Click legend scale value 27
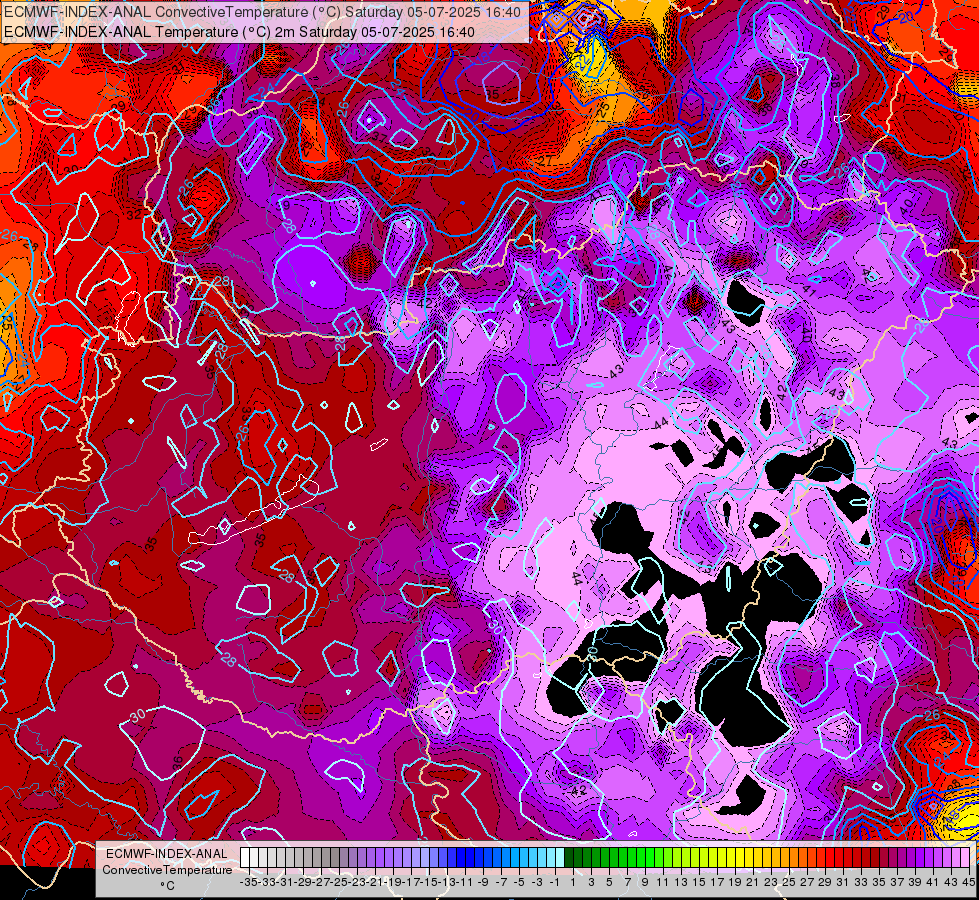 pyautogui.click(x=807, y=882)
